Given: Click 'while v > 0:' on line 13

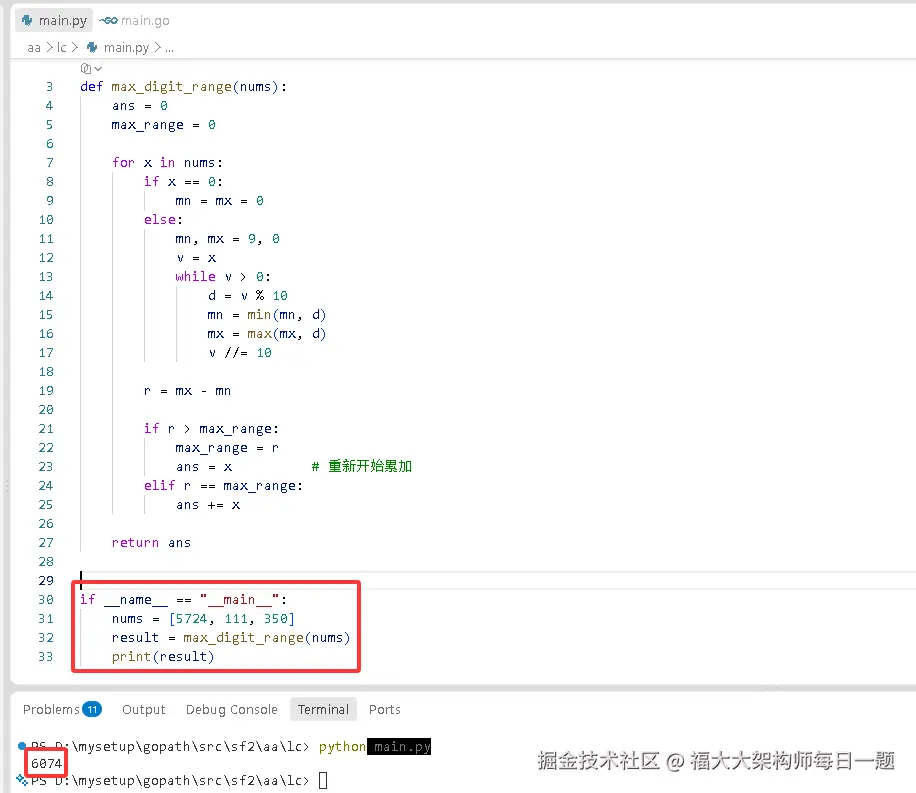Looking at the screenshot, I should 223,276.
